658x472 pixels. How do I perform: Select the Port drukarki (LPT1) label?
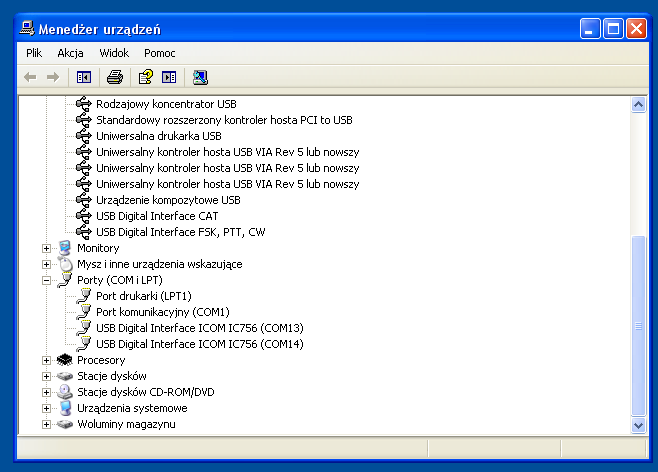pyautogui.click(x=144, y=296)
